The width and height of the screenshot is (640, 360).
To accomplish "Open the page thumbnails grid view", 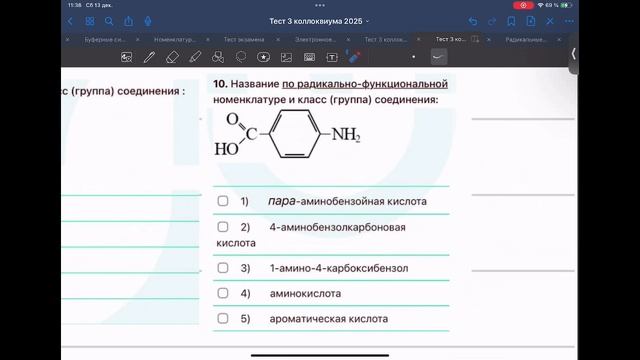I will click(89, 21).
